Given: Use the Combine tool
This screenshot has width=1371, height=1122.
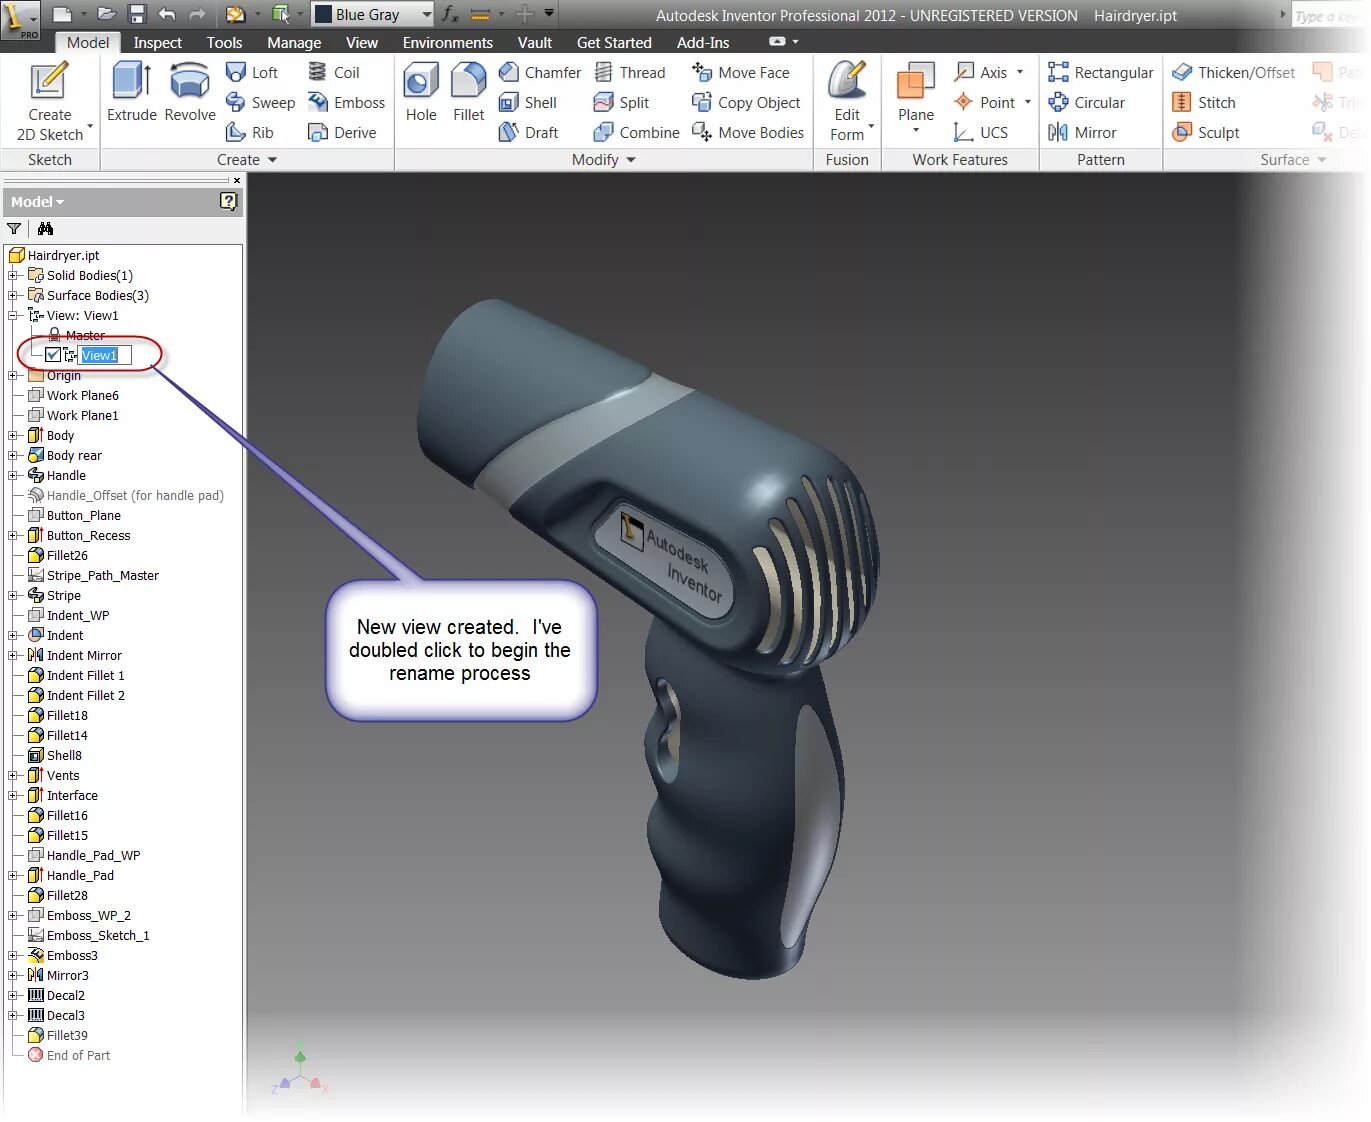Looking at the screenshot, I should click(636, 132).
